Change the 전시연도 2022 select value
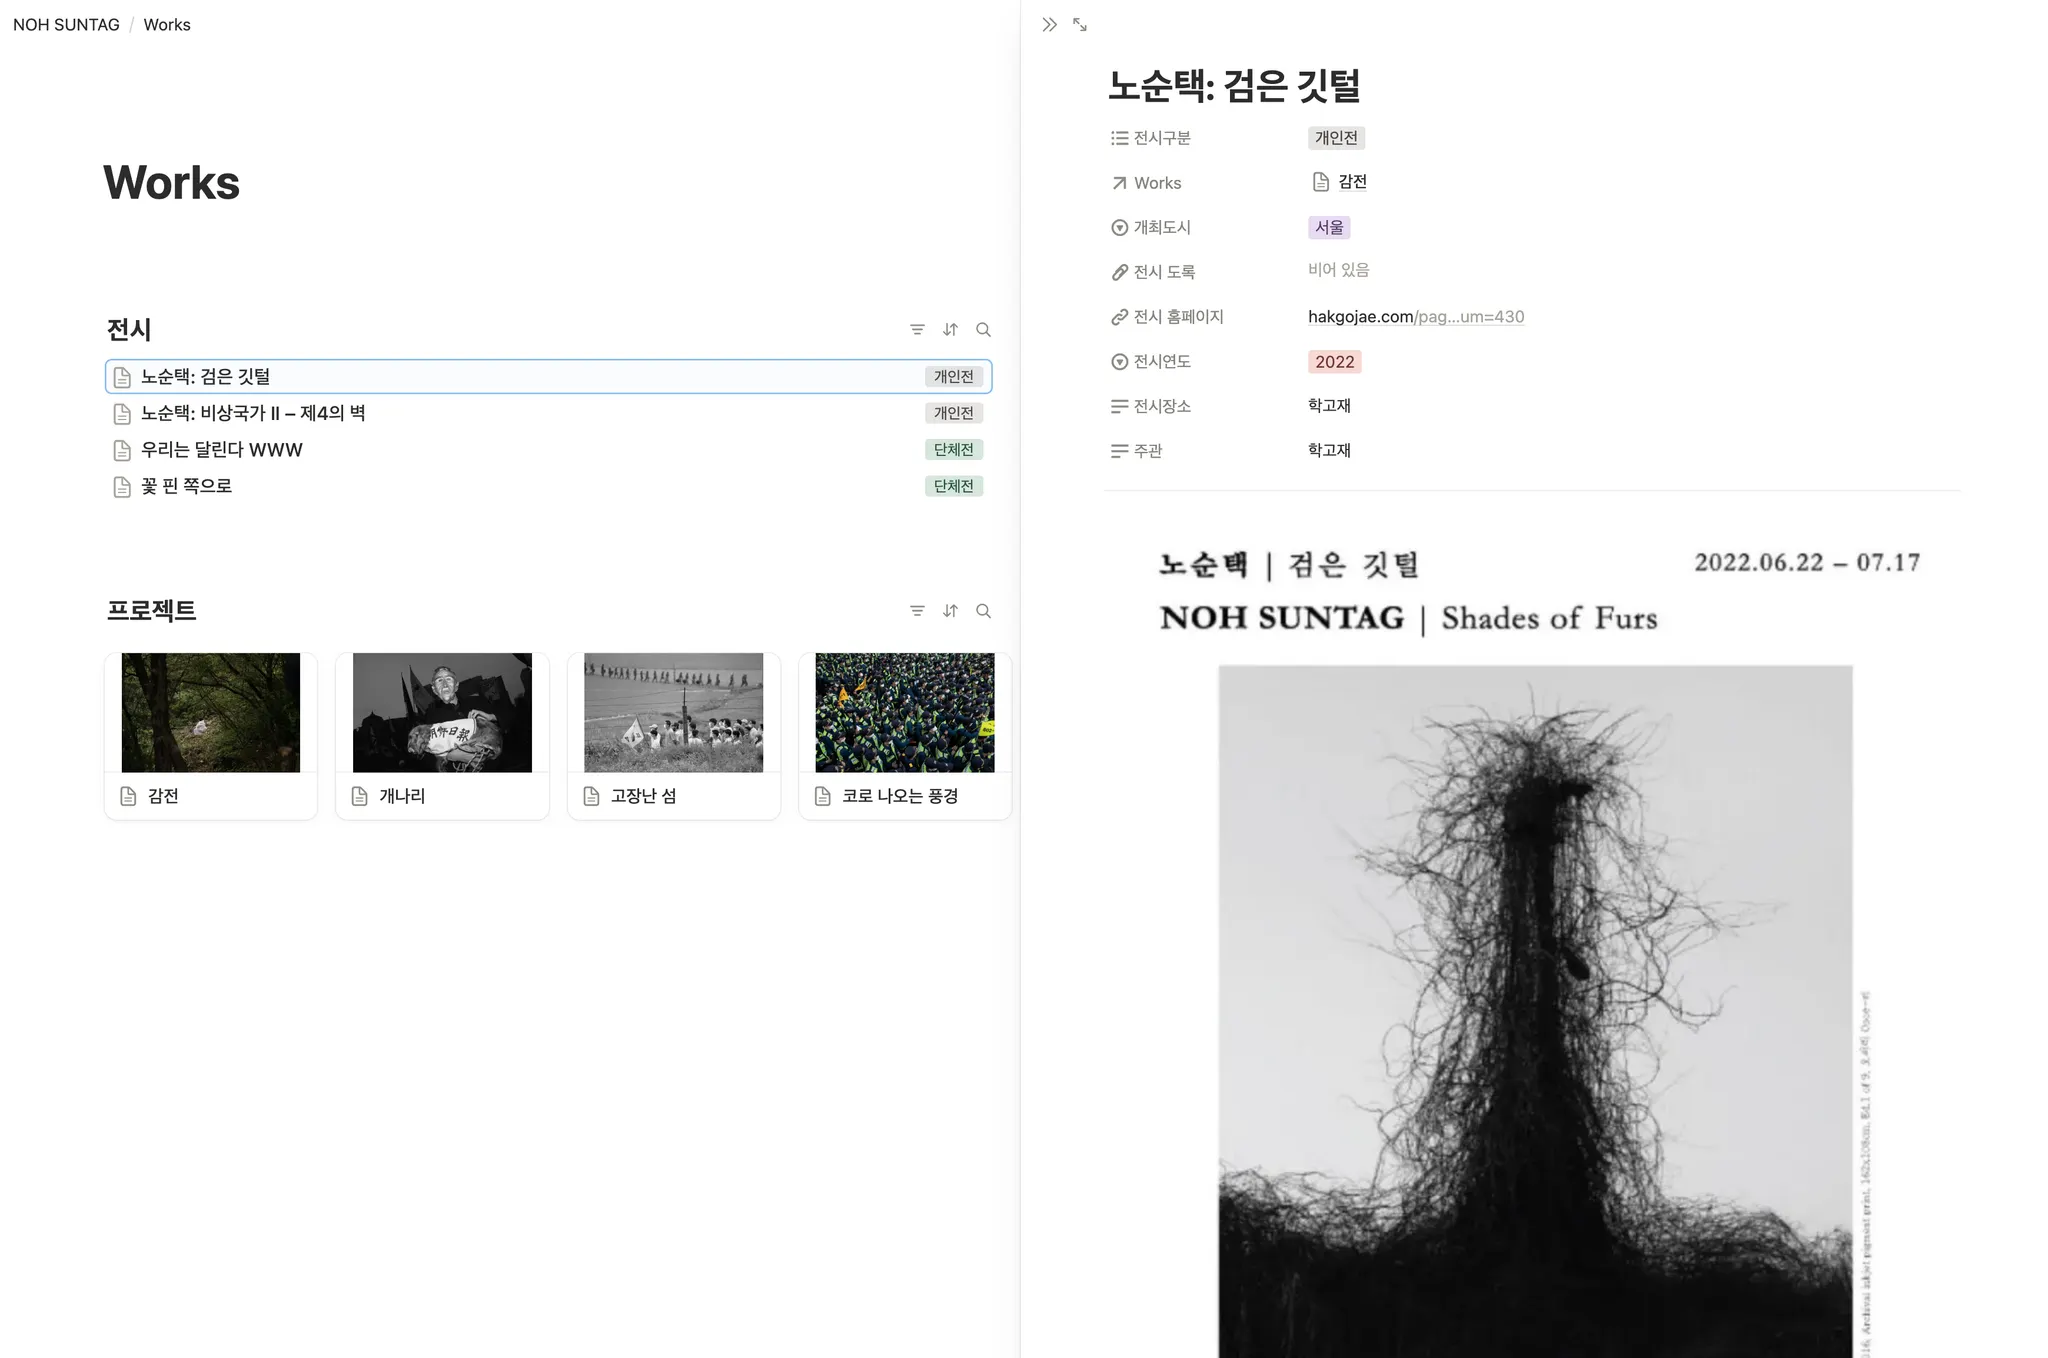The width and height of the screenshot is (2048, 1358). click(1334, 362)
